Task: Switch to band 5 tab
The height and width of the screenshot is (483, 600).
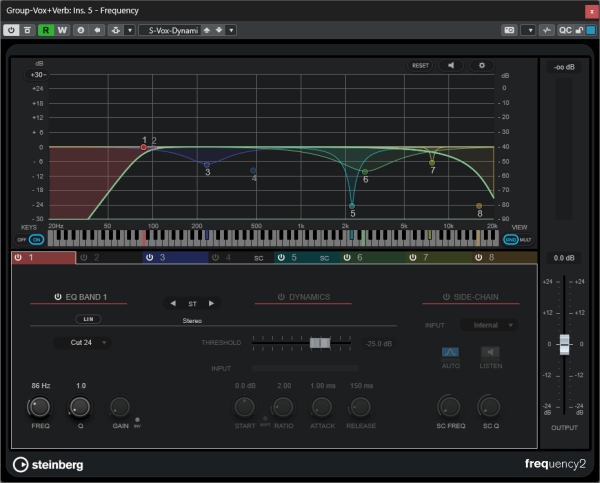Action: click(x=307, y=258)
